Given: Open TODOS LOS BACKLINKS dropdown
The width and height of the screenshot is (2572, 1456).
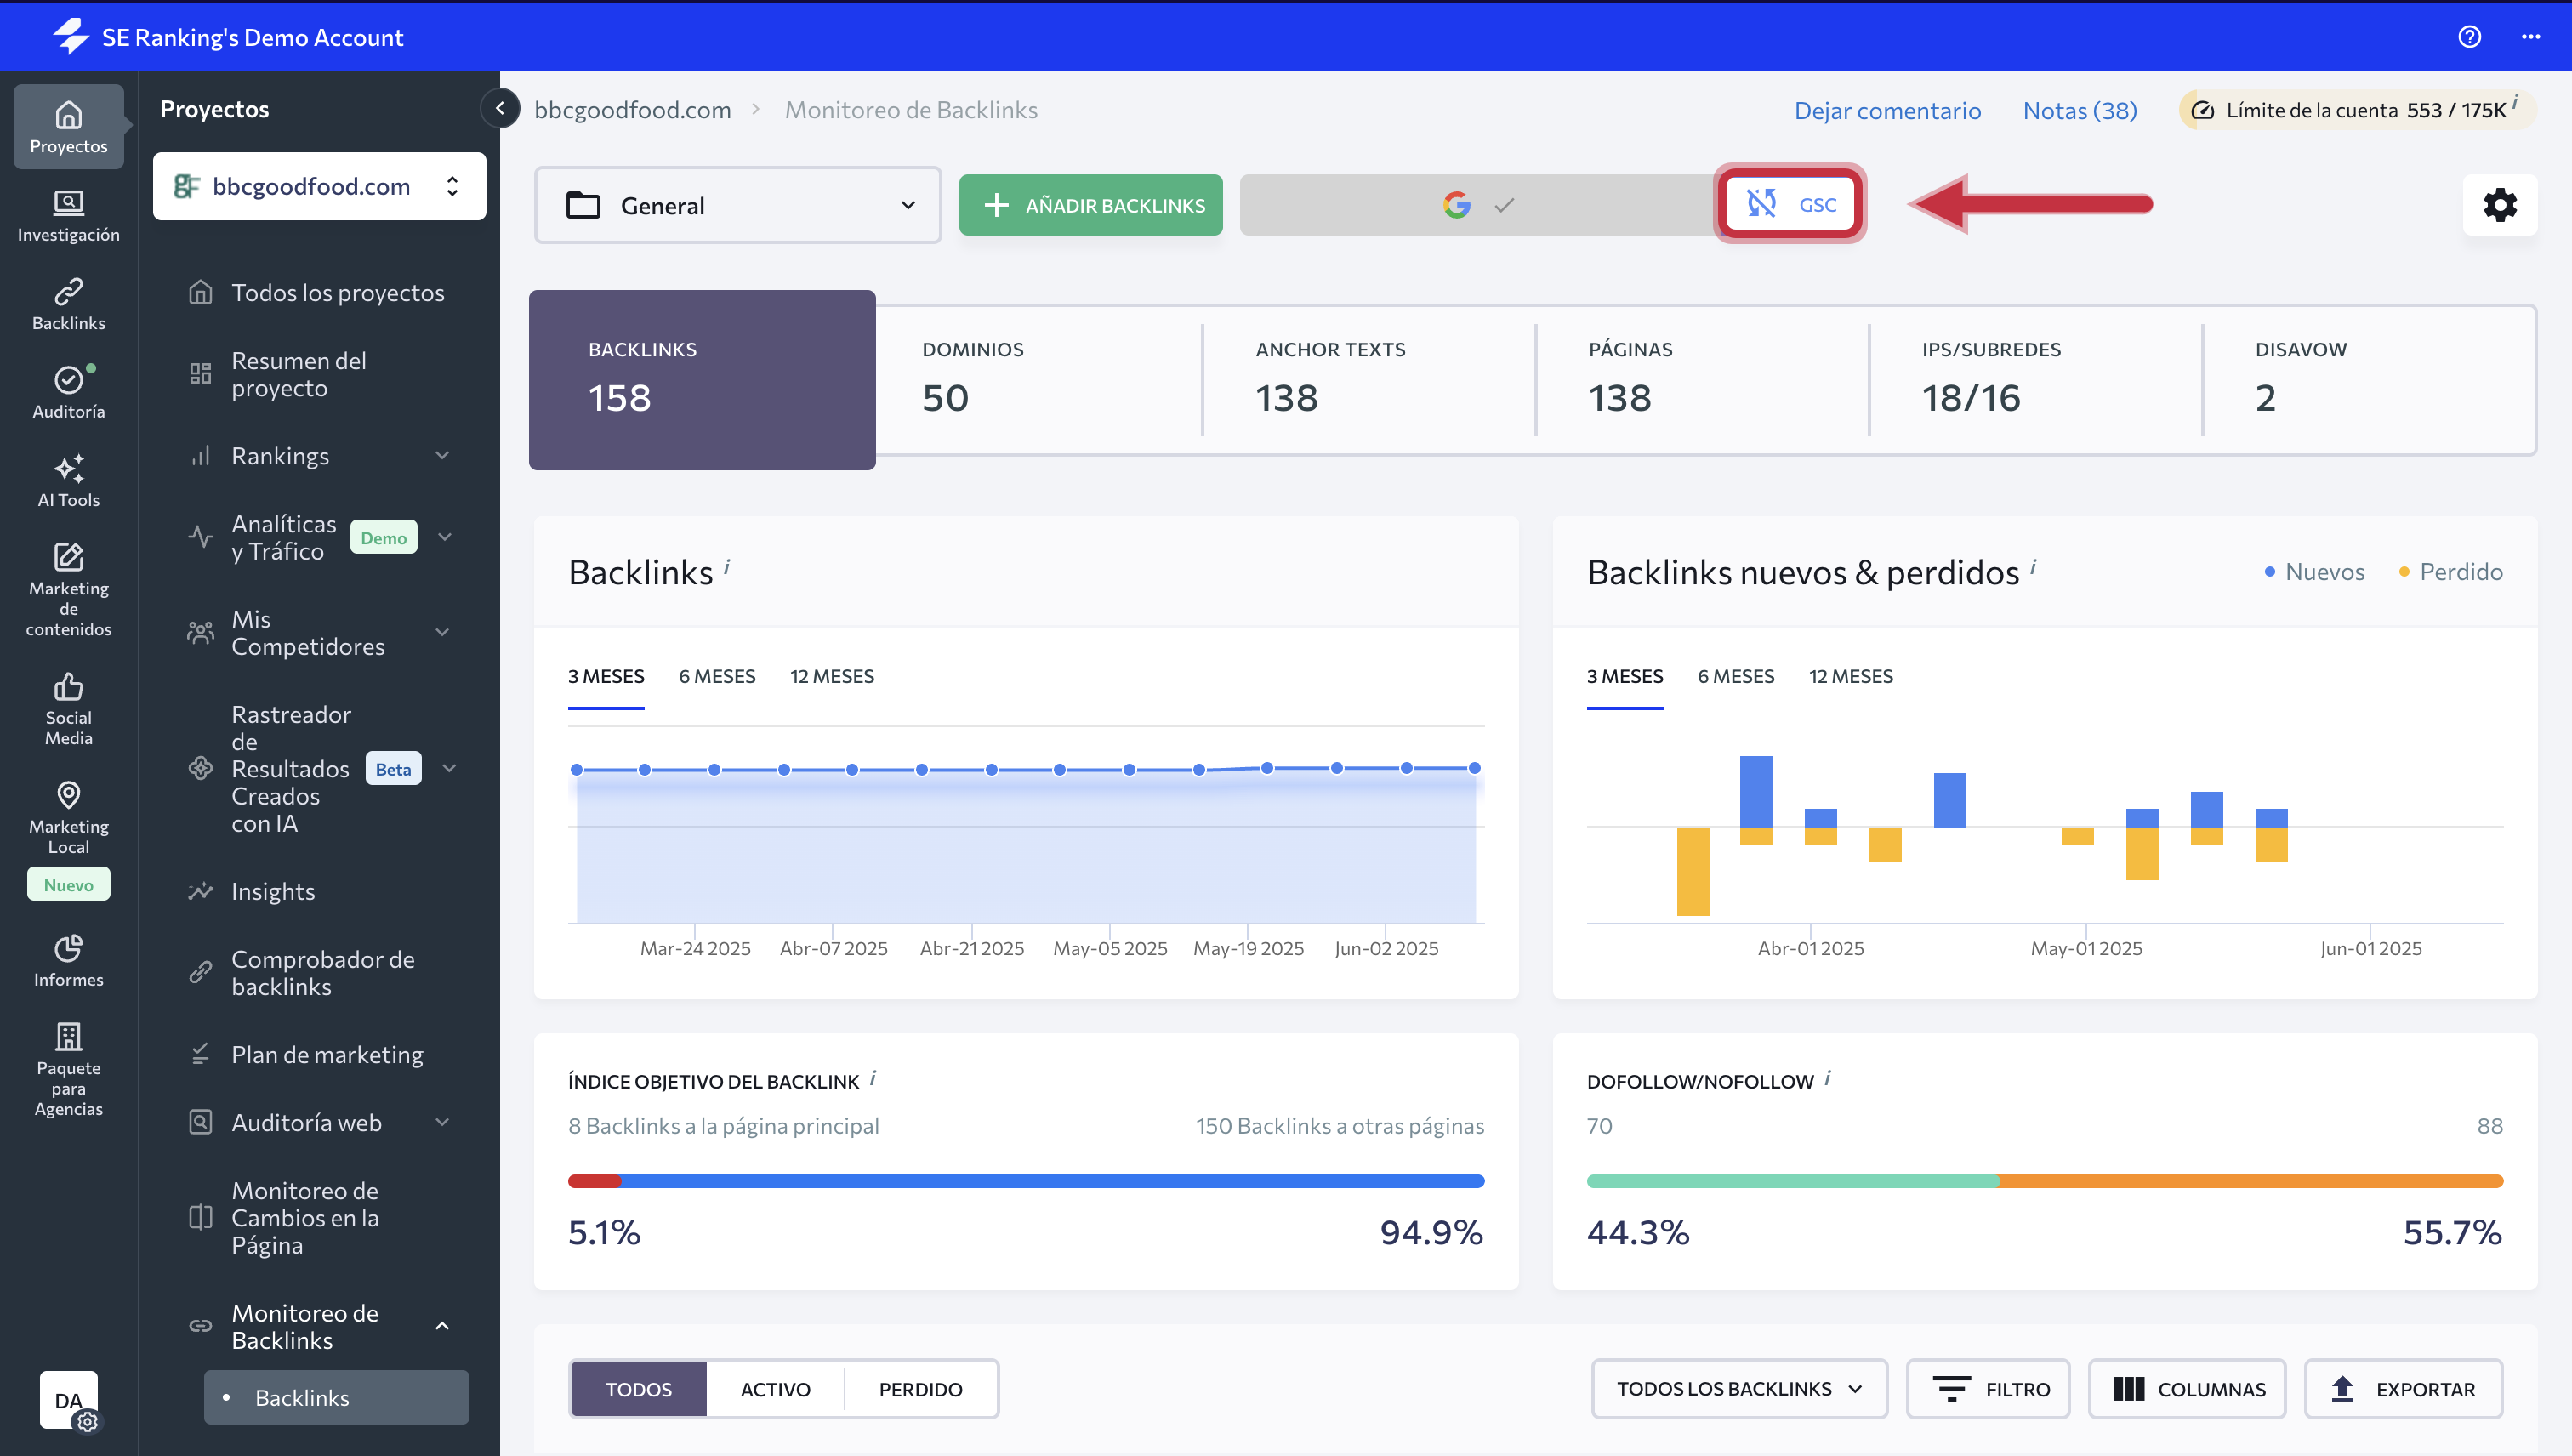Looking at the screenshot, I should tap(1739, 1389).
